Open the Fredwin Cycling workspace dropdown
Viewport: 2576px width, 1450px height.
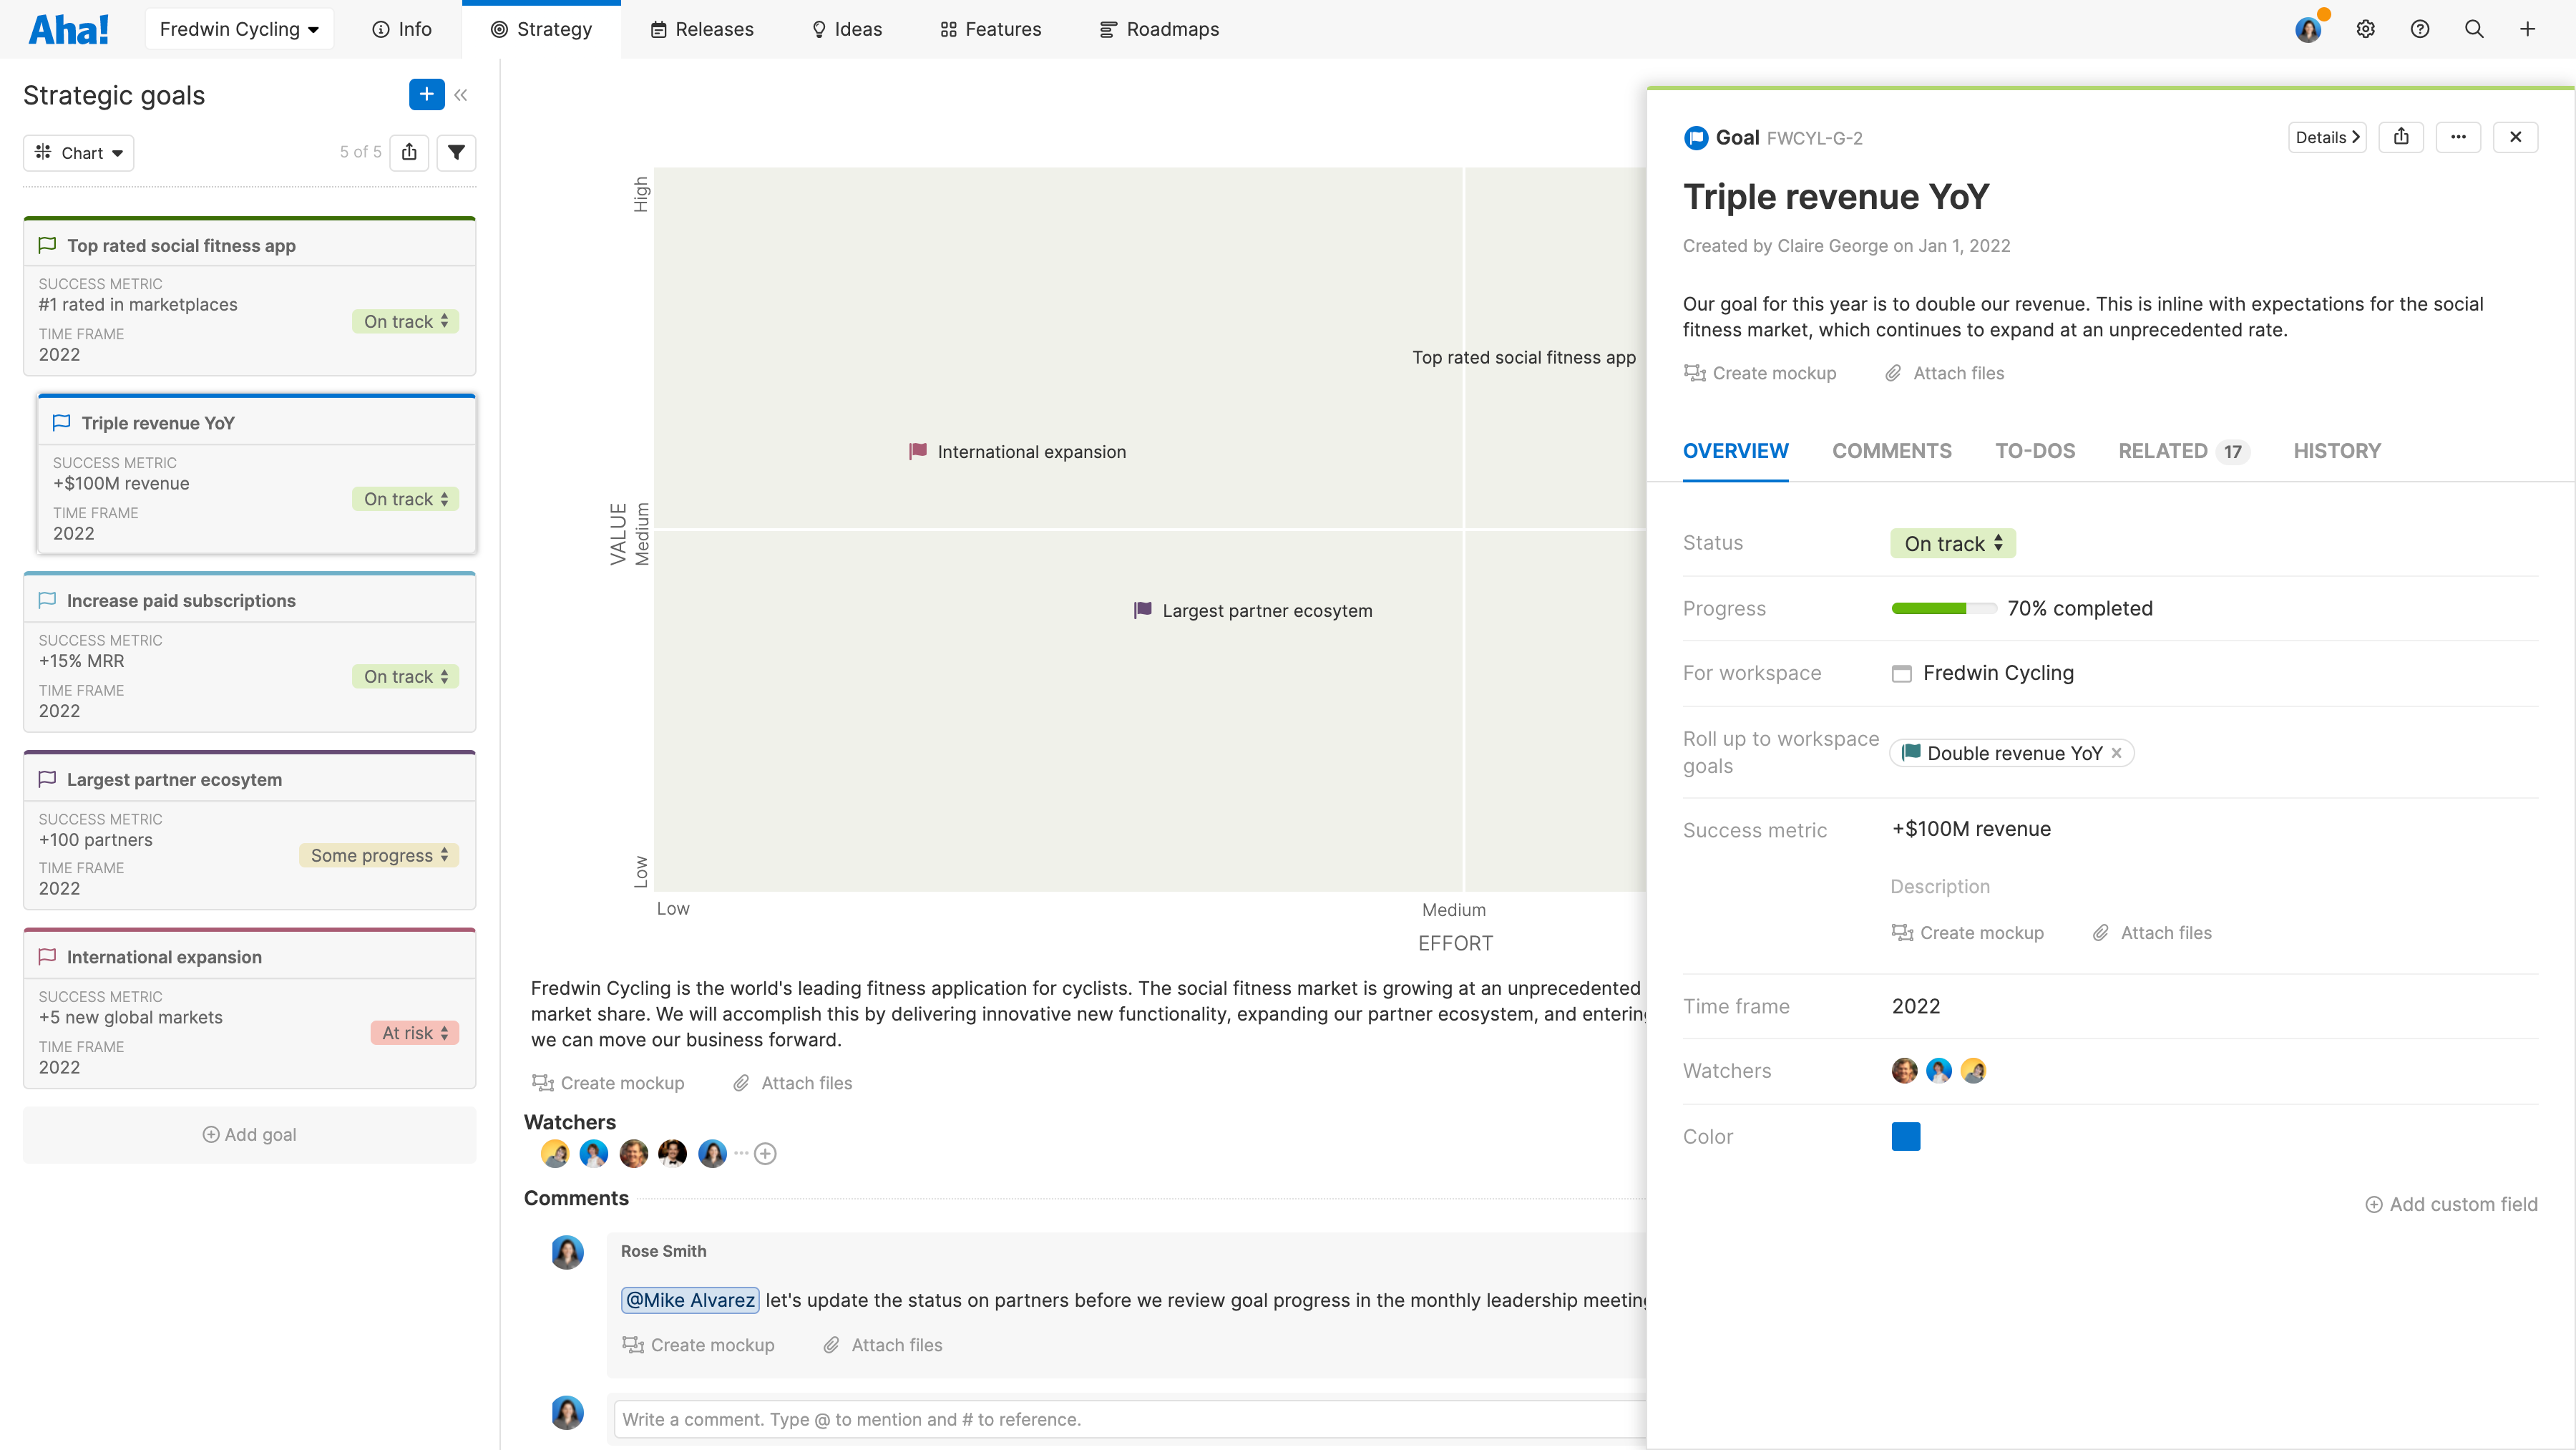tap(239, 29)
